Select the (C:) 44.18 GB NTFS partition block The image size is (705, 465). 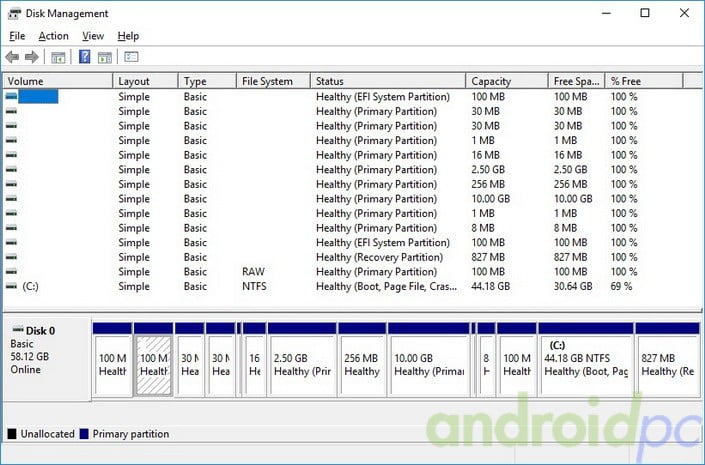coord(584,364)
